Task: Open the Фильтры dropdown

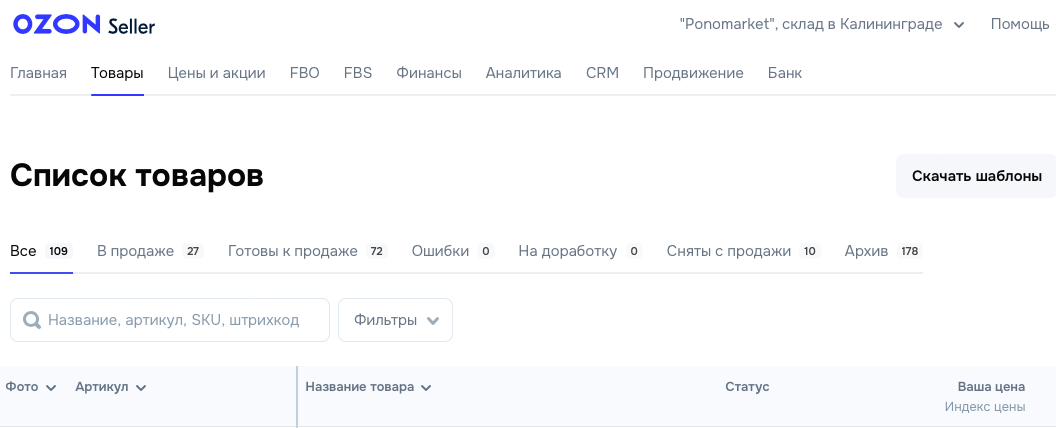Action: (396, 320)
